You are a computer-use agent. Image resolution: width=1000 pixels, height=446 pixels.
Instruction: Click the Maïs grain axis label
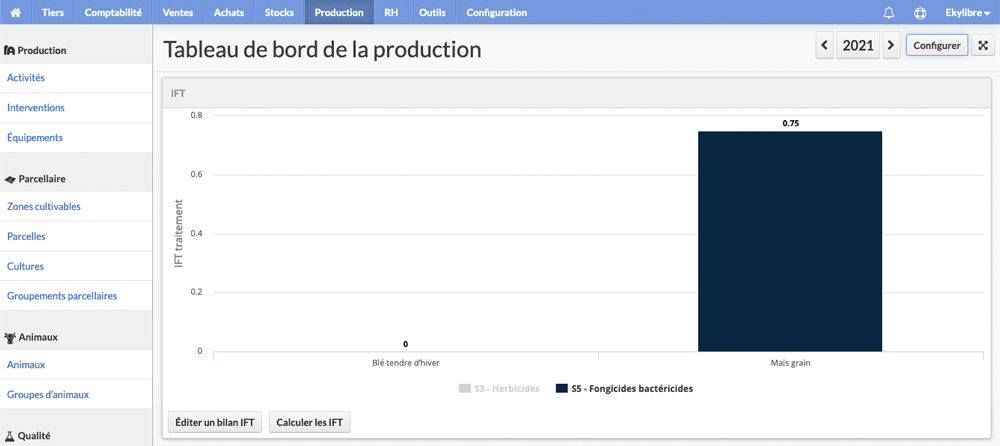pos(790,362)
